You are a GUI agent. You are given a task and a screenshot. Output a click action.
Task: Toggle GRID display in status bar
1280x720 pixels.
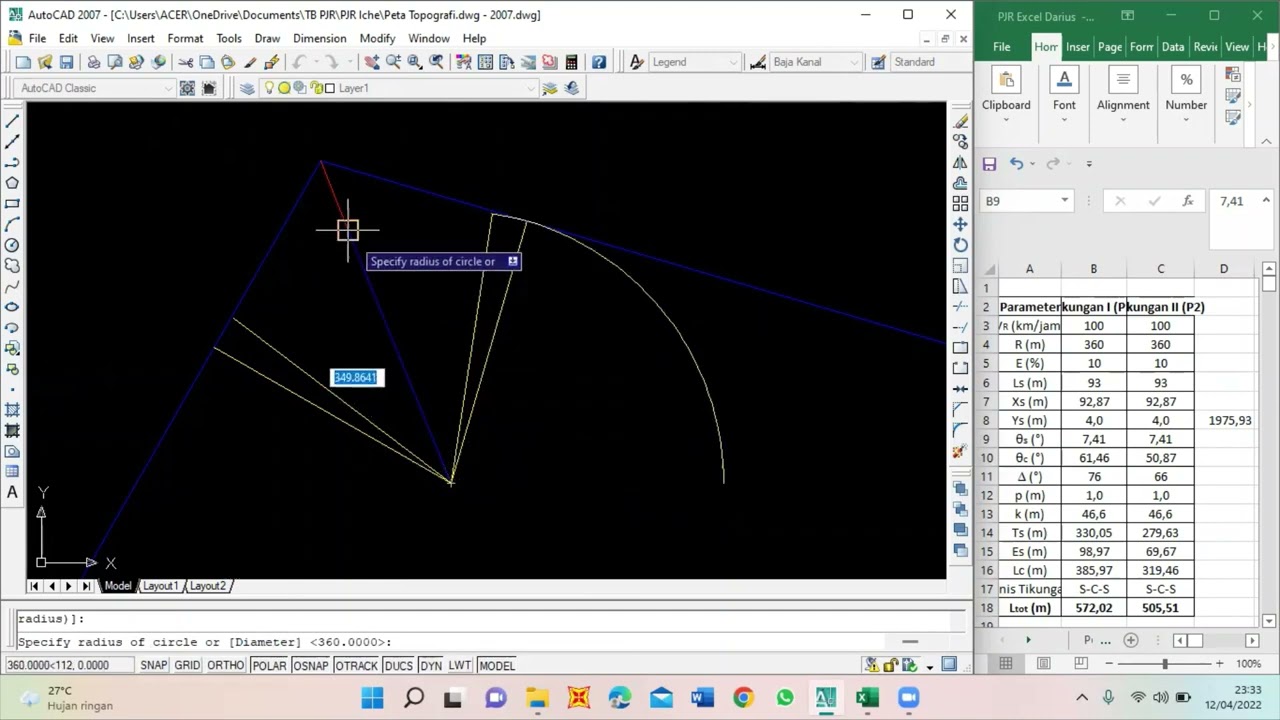coord(187,665)
